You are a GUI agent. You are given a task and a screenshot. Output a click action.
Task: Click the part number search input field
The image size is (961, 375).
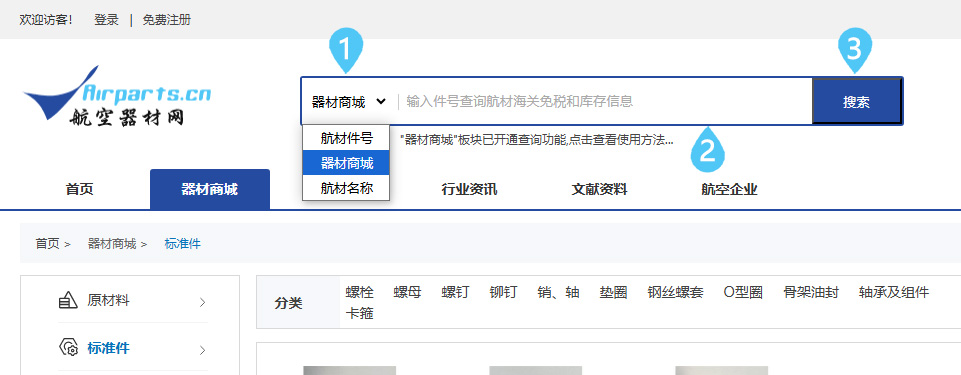pos(604,102)
